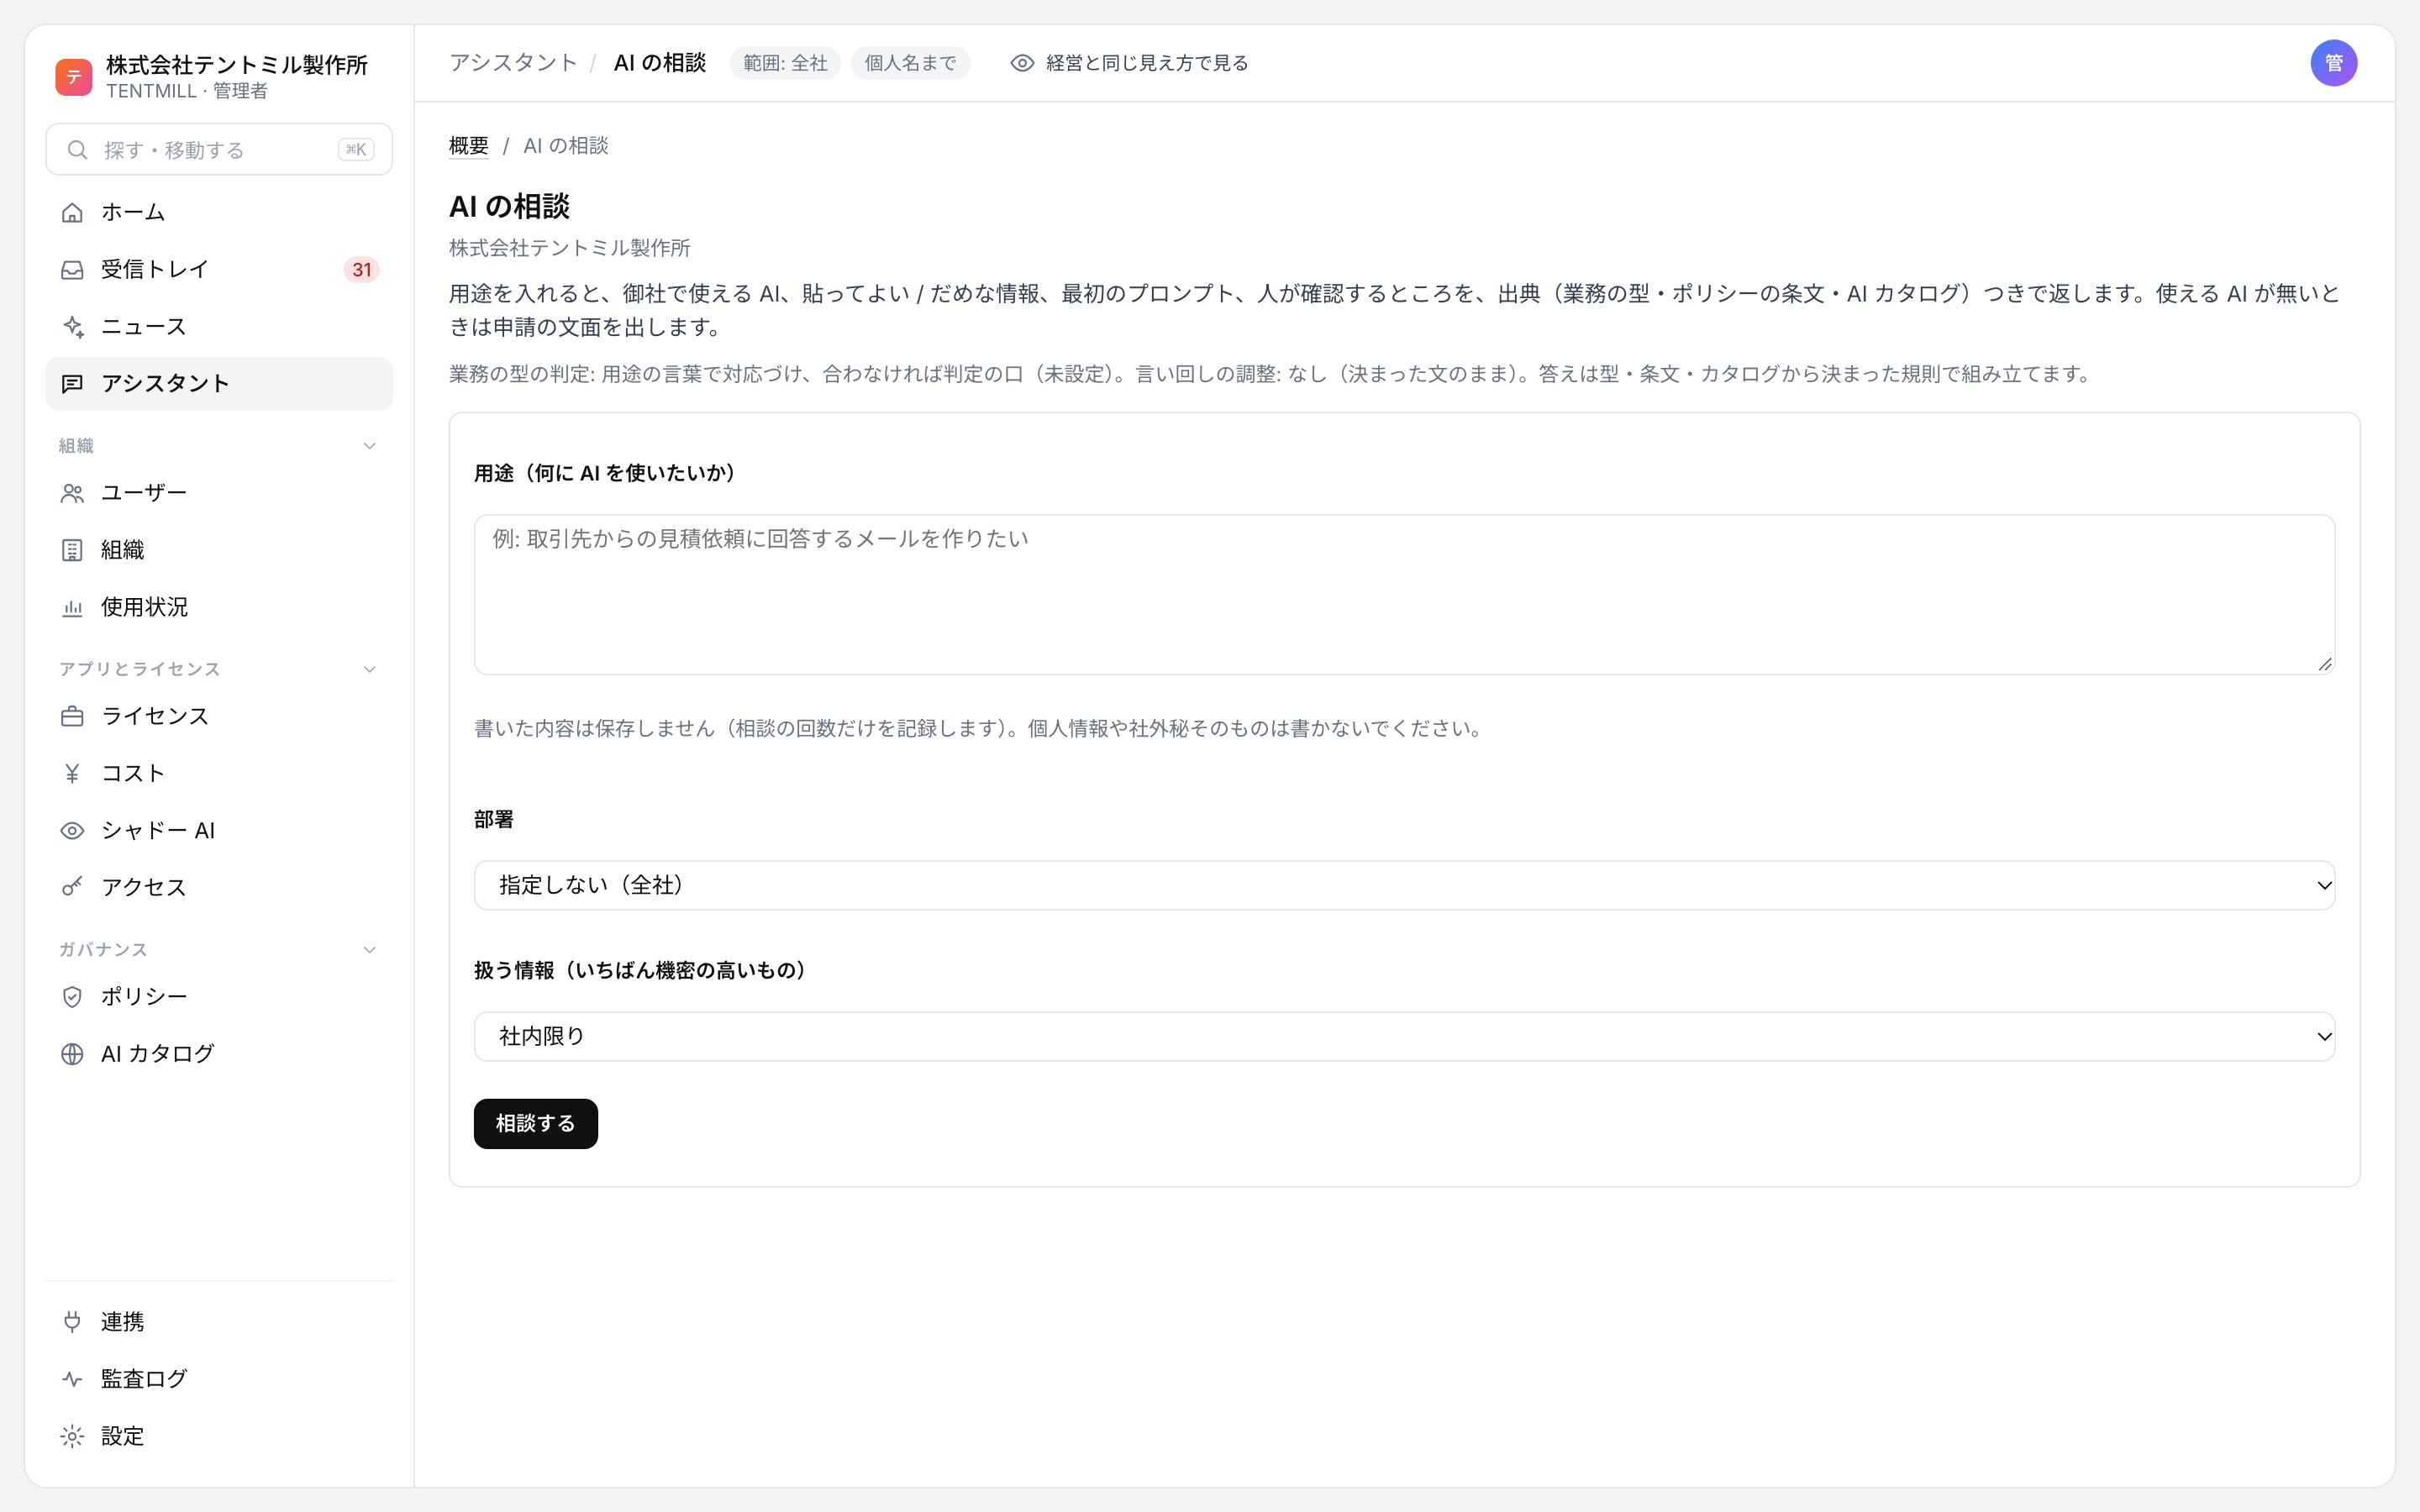Open ニュース in the sidebar
2420x1512 pixels.
219,326
